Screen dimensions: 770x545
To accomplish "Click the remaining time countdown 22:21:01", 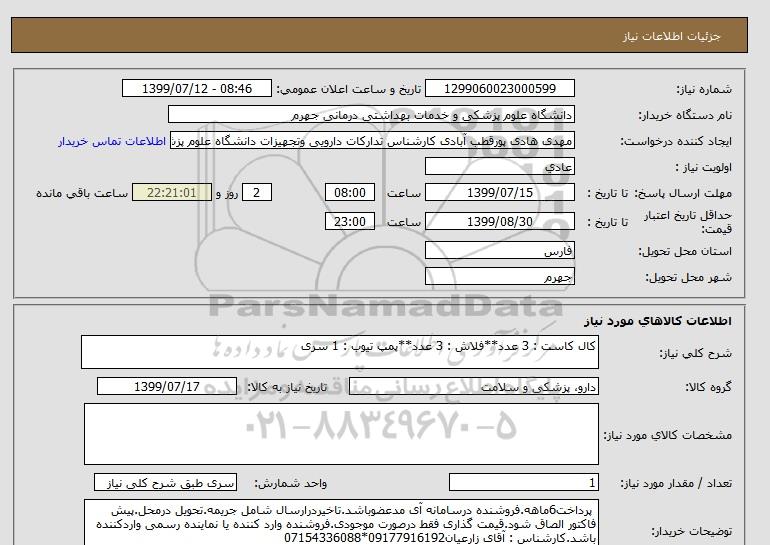I will tap(171, 192).
